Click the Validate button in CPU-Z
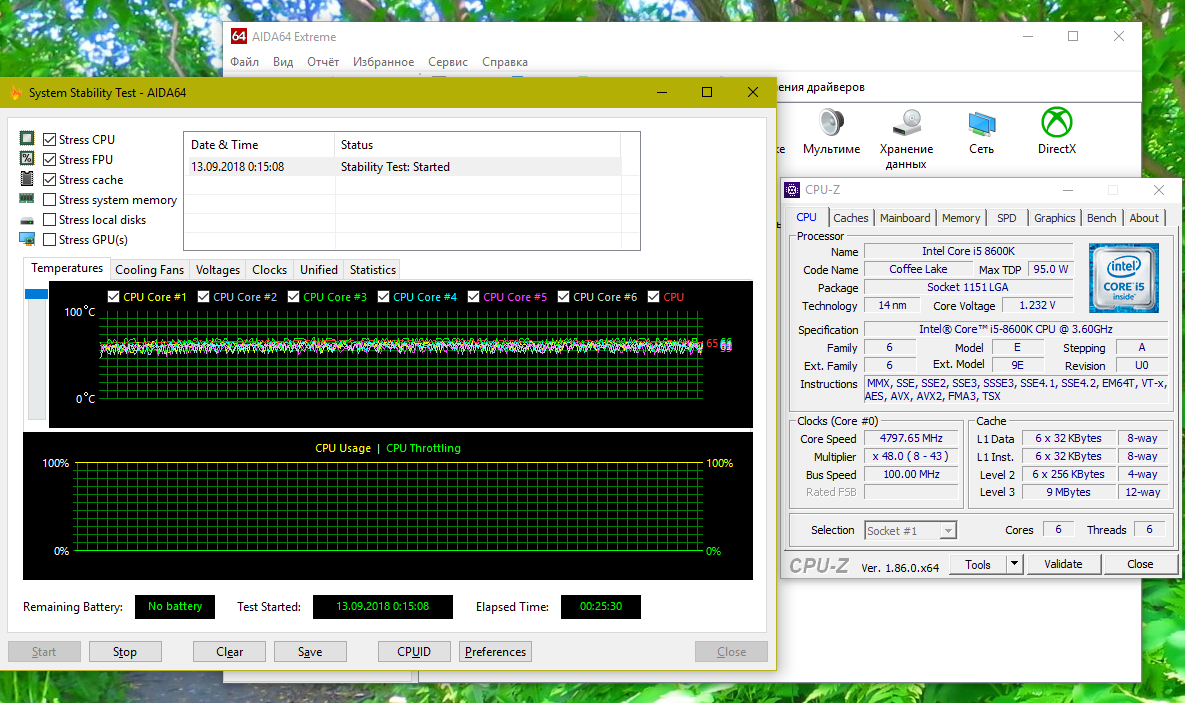The image size is (1185, 703). click(x=1062, y=564)
